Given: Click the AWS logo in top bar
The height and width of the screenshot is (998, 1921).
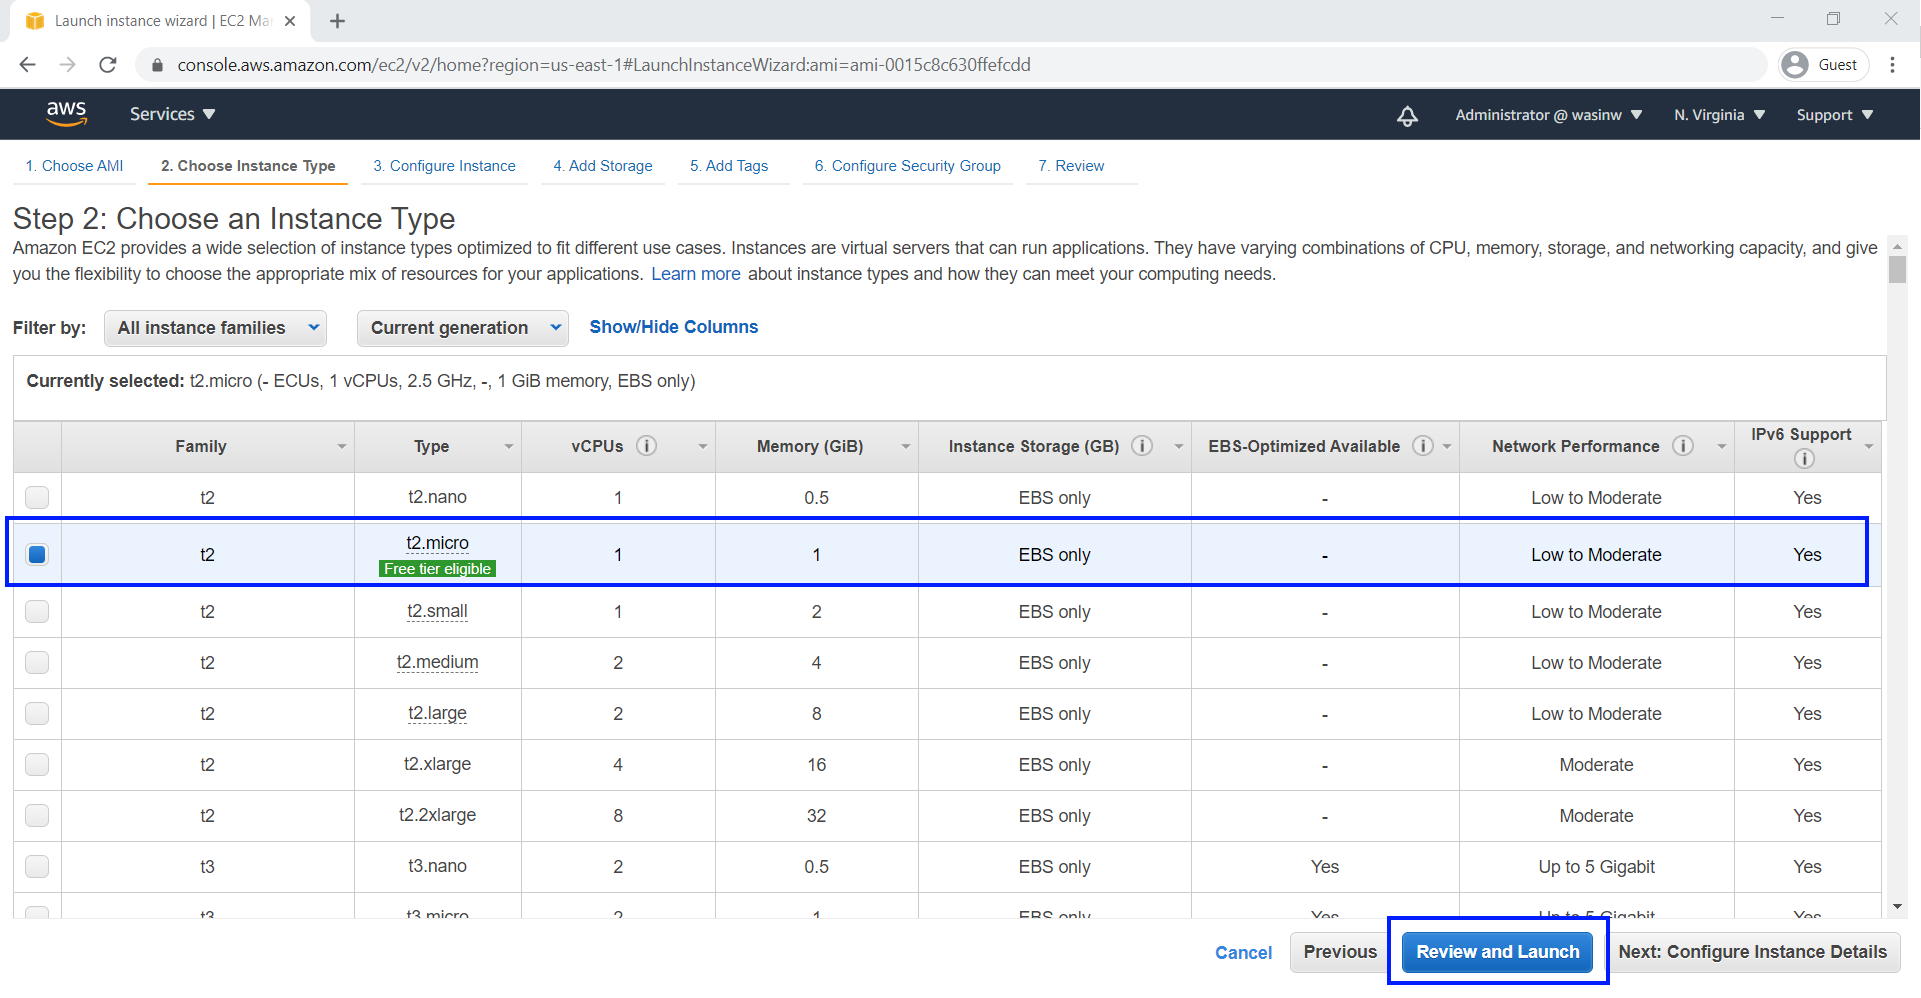Looking at the screenshot, I should coord(66,113).
